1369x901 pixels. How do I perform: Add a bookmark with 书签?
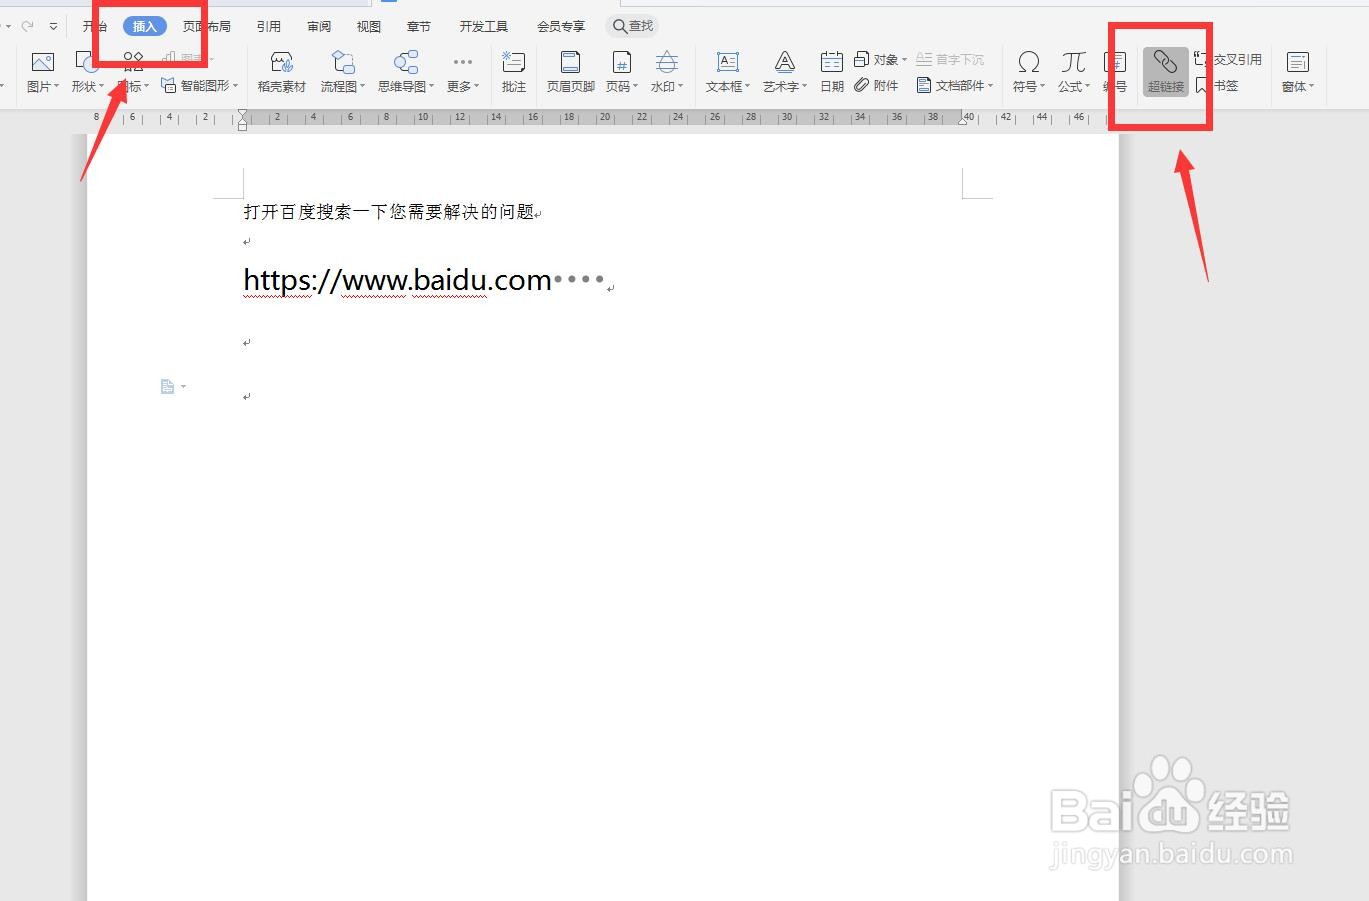coord(1217,86)
